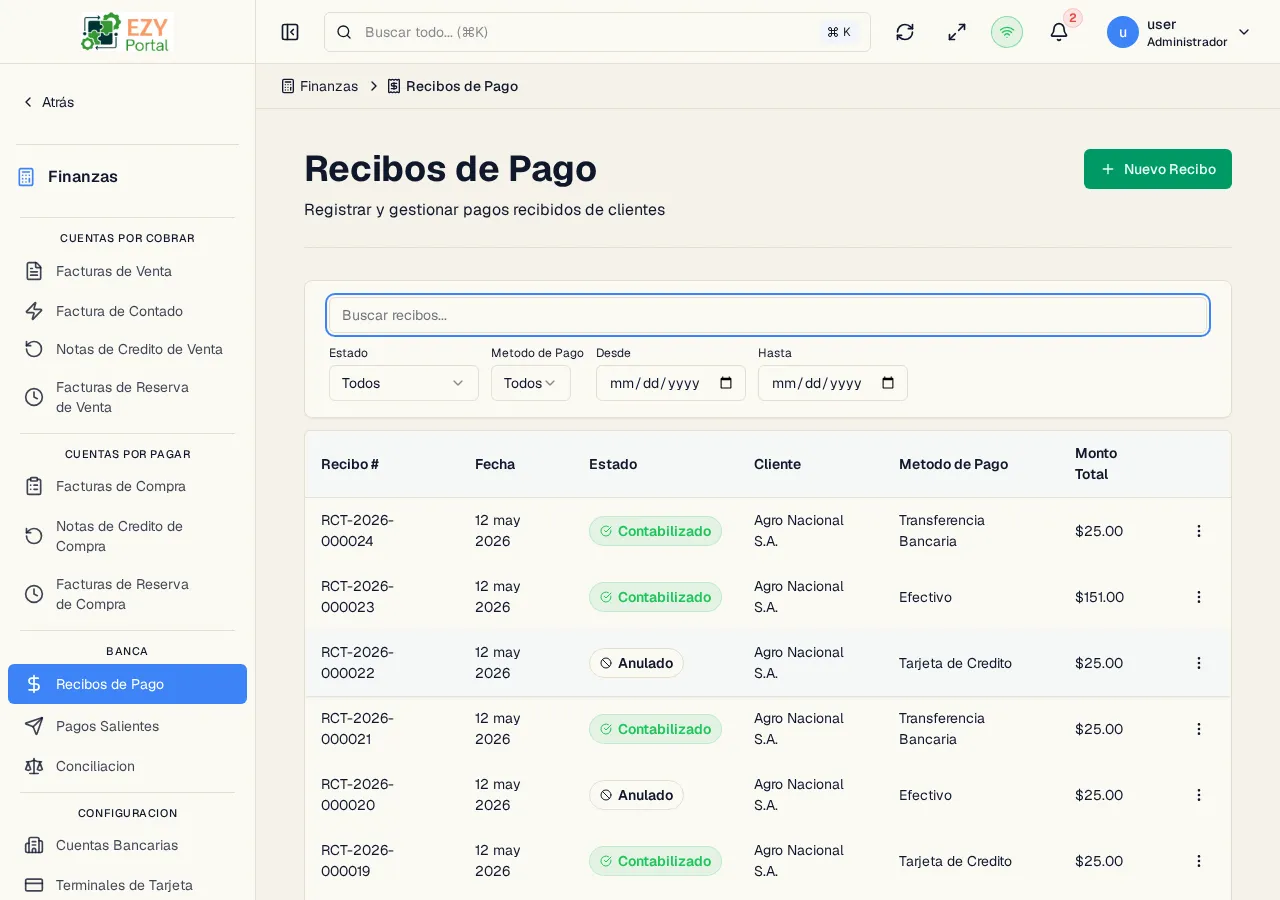Image resolution: width=1280 pixels, height=900 pixels.
Task: Click Facturas de Reserva de Compra clock icon
Action: pos(34,594)
